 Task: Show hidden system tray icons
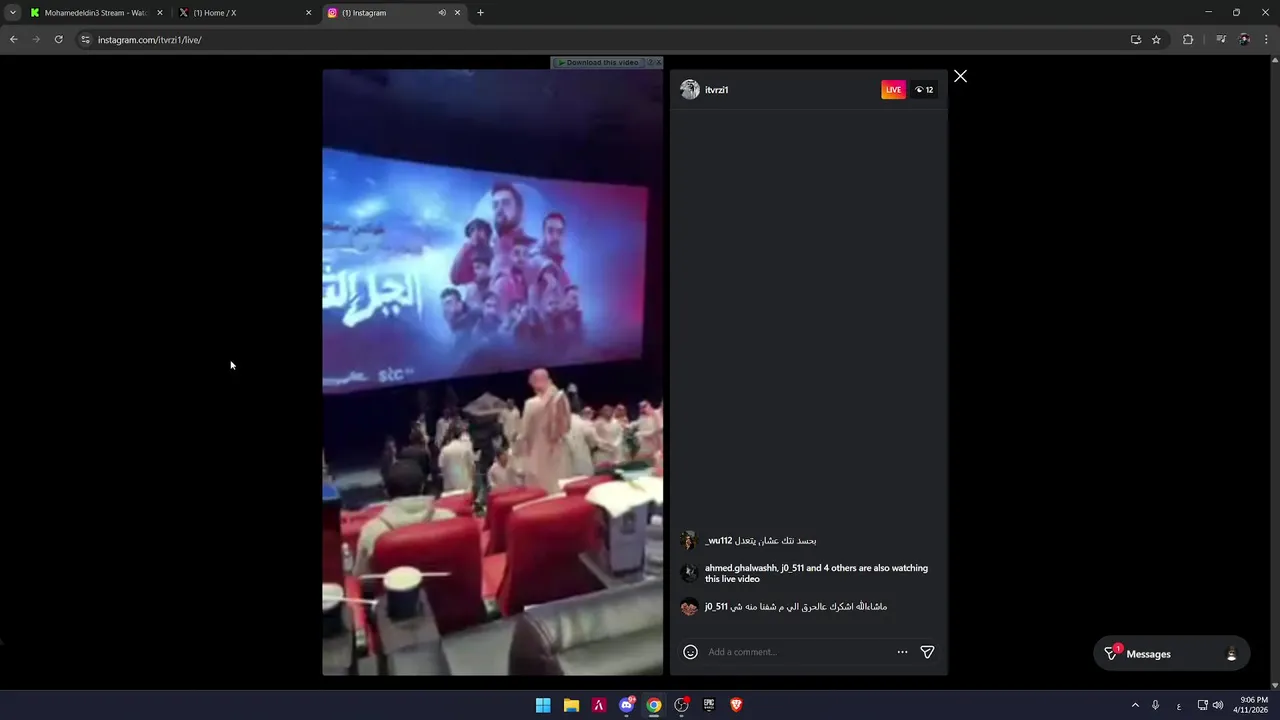click(1135, 705)
